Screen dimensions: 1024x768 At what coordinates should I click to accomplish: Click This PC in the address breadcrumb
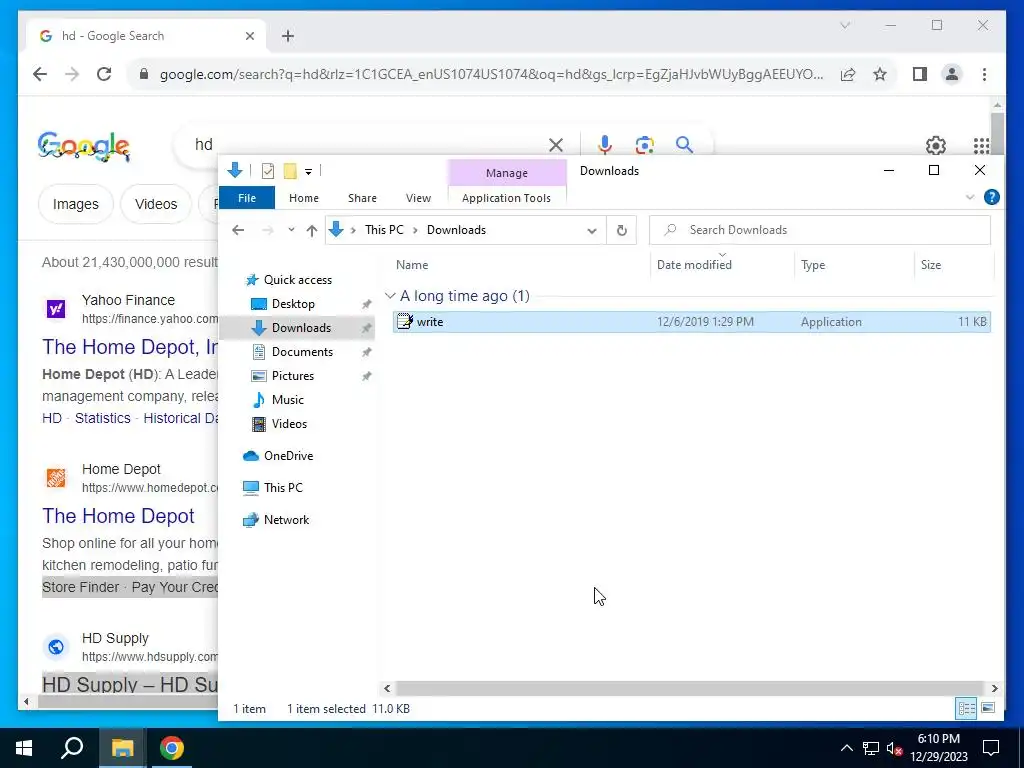tap(384, 230)
